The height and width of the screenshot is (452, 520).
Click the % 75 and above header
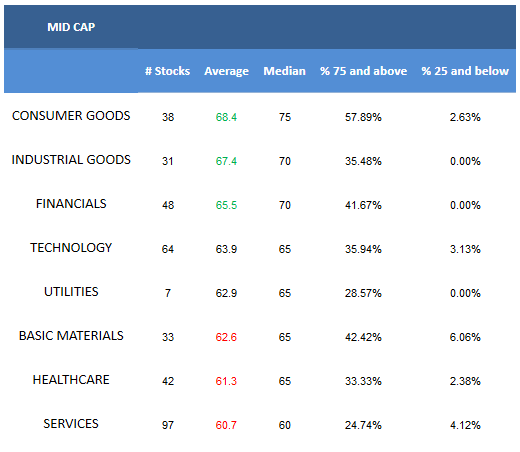pos(363,71)
